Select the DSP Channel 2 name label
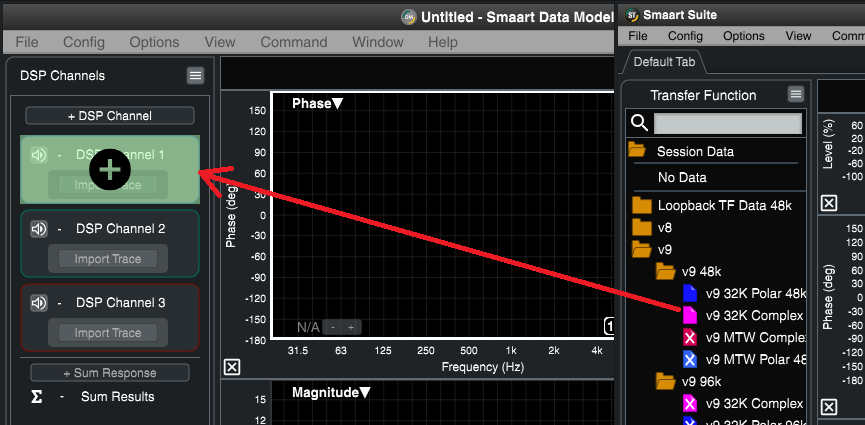Viewport: 865px width, 425px height. (x=120, y=229)
